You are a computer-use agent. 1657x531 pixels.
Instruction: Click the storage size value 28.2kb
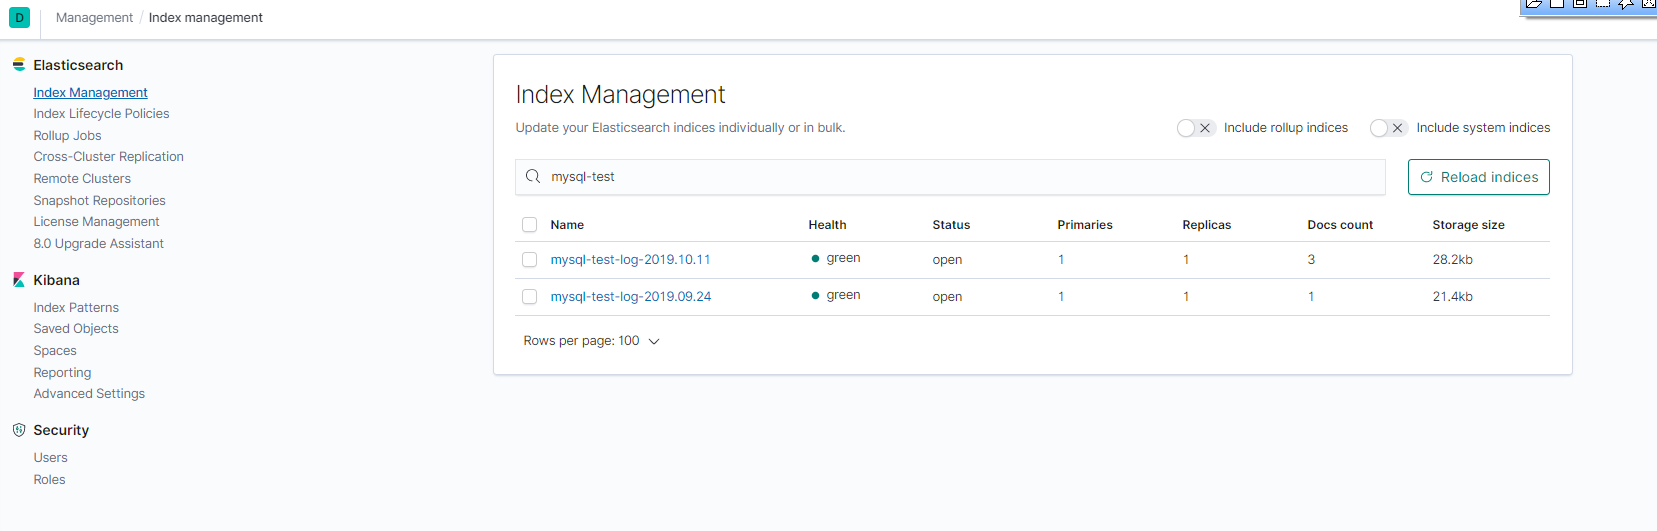coord(1452,260)
